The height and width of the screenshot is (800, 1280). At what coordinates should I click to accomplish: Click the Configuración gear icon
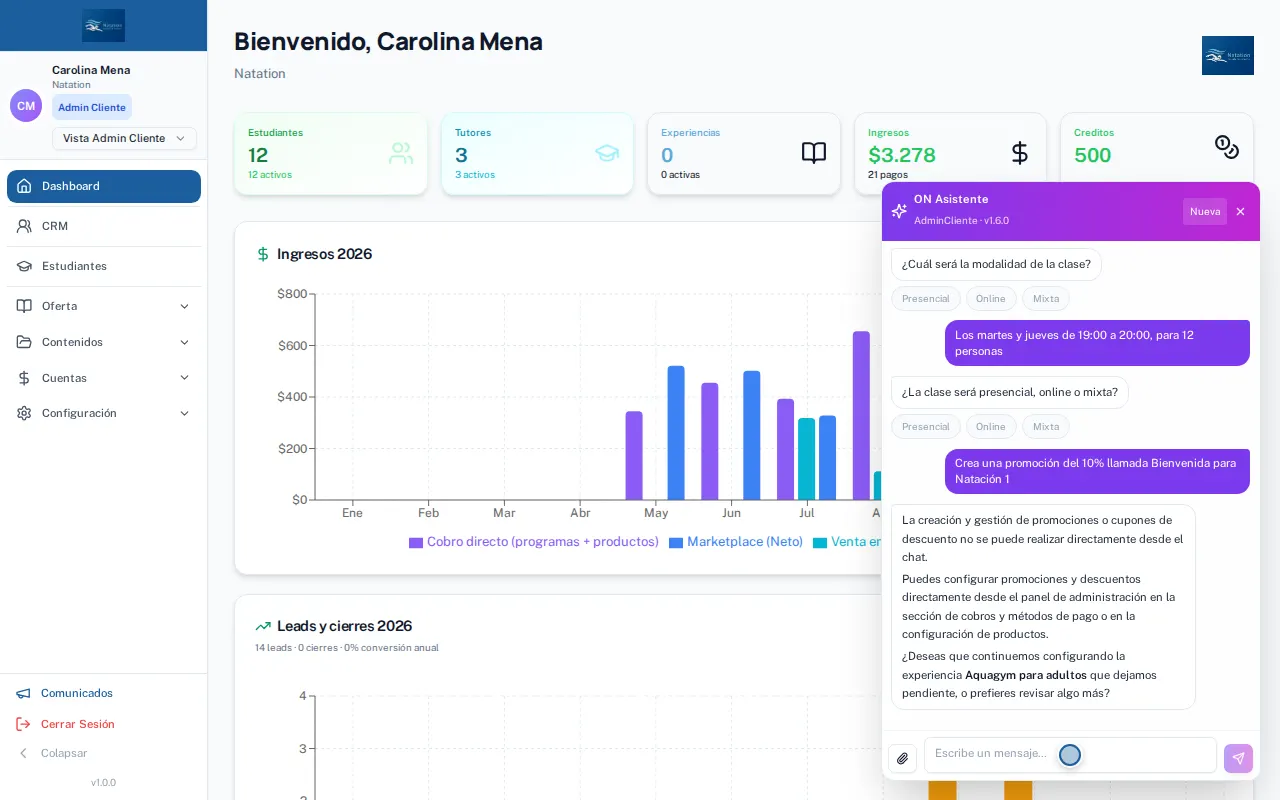click(24, 413)
